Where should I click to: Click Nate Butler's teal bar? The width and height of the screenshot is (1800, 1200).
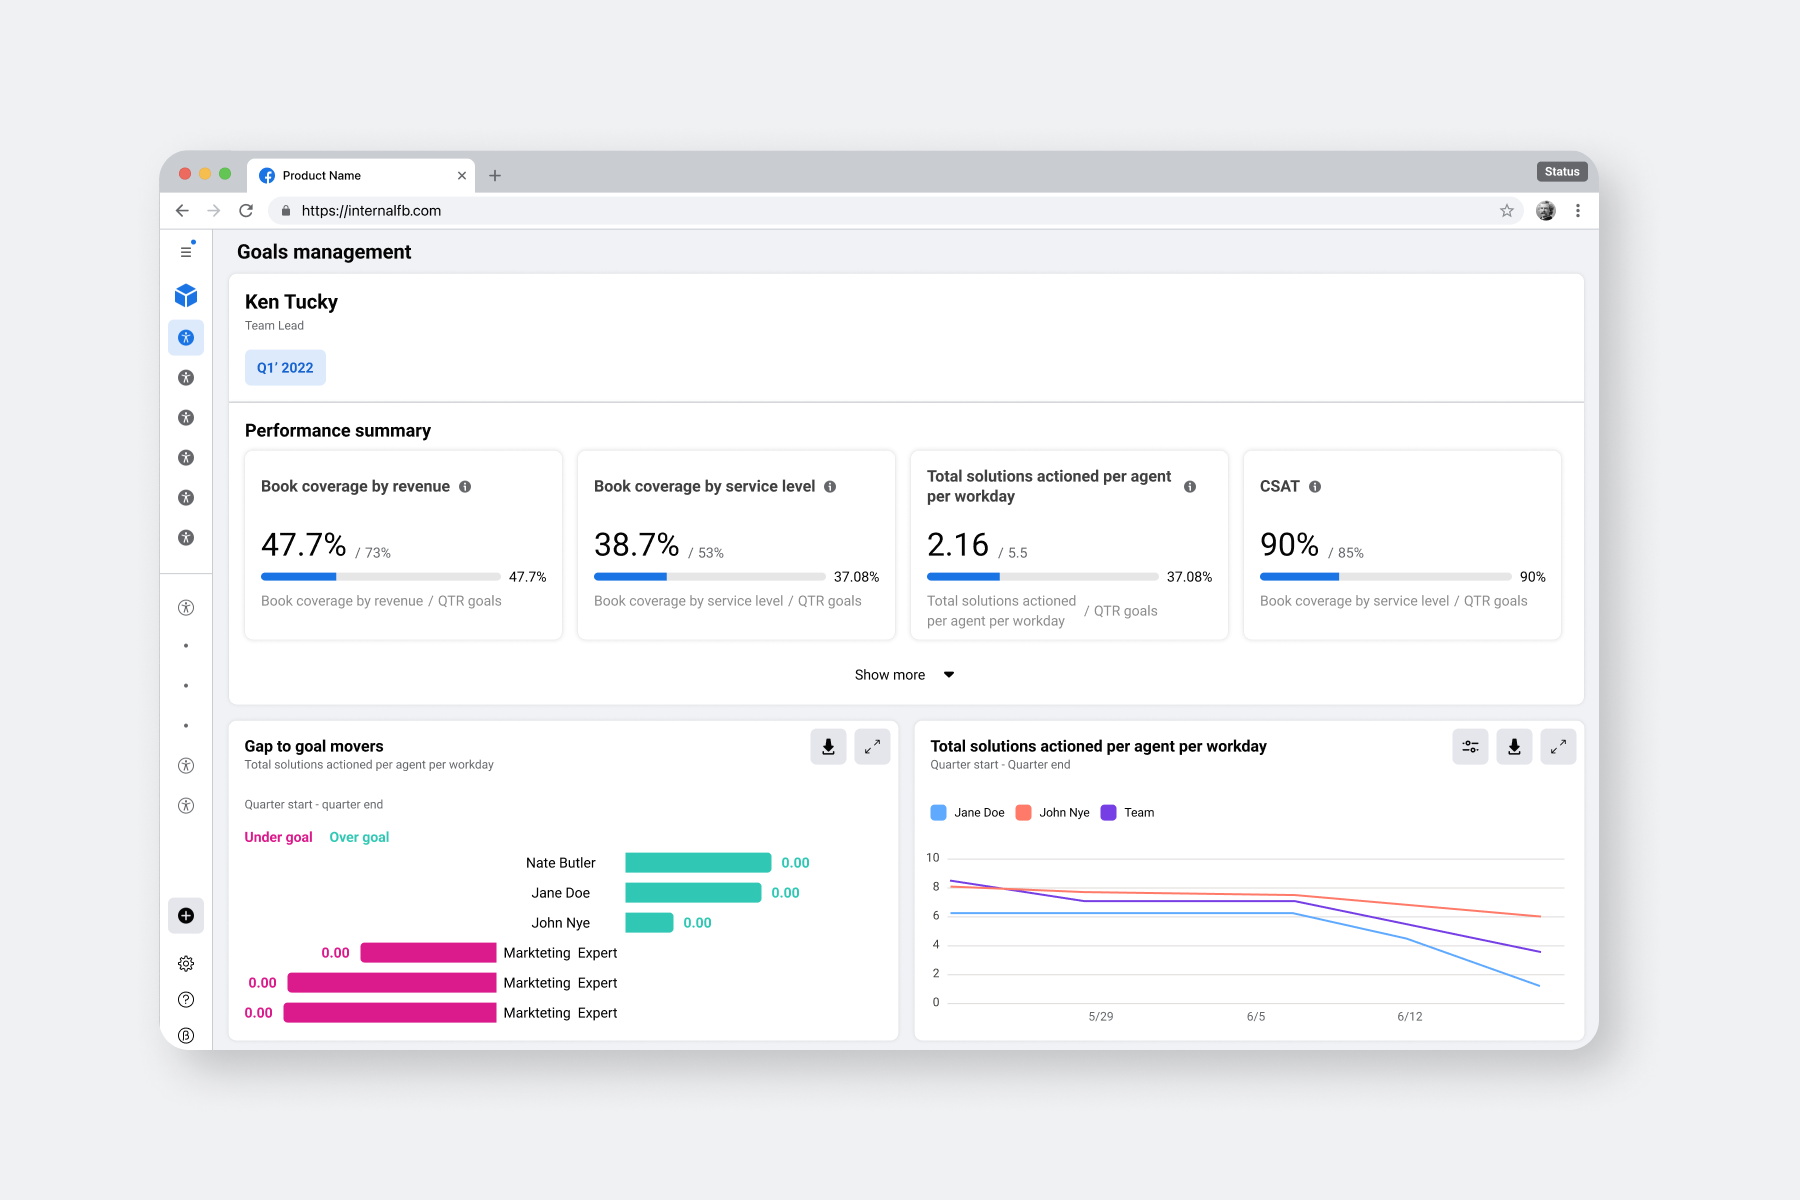[698, 863]
